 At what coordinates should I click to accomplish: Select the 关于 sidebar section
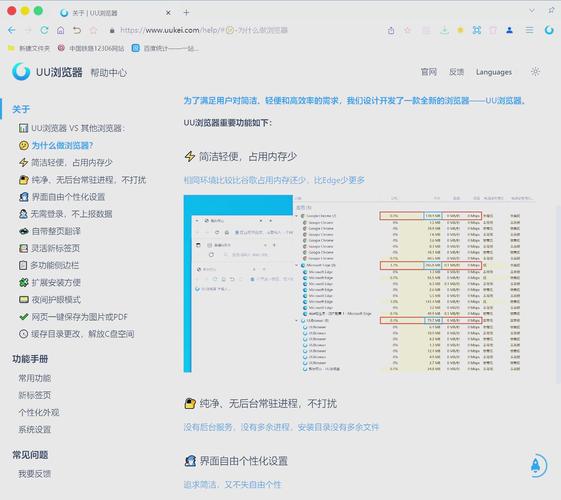pyautogui.click(x=21, y=109)
